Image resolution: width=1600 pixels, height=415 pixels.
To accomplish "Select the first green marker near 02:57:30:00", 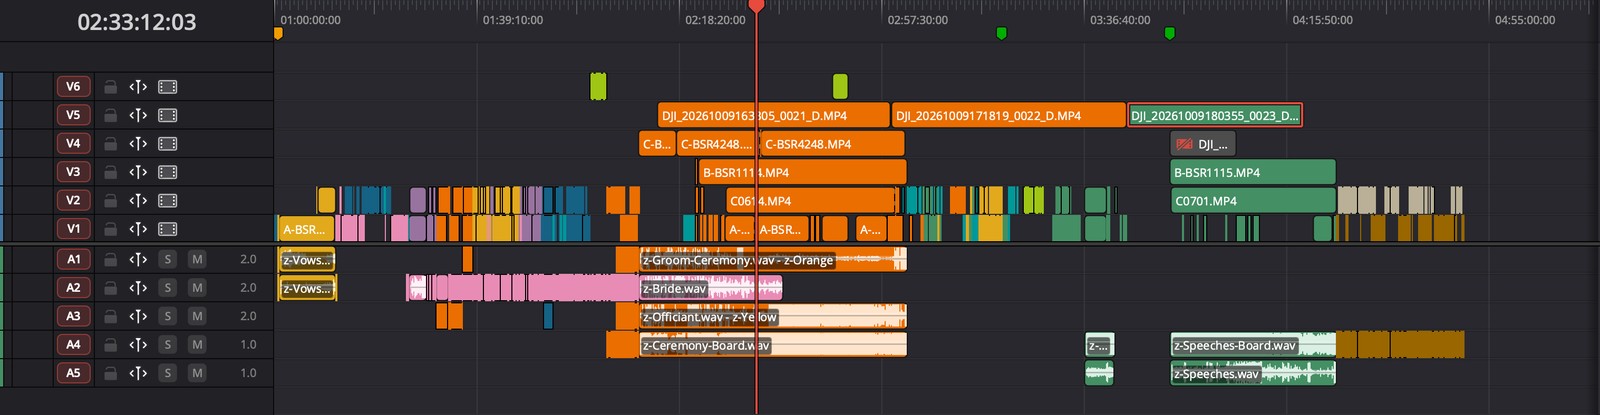I will (1001, 34).
